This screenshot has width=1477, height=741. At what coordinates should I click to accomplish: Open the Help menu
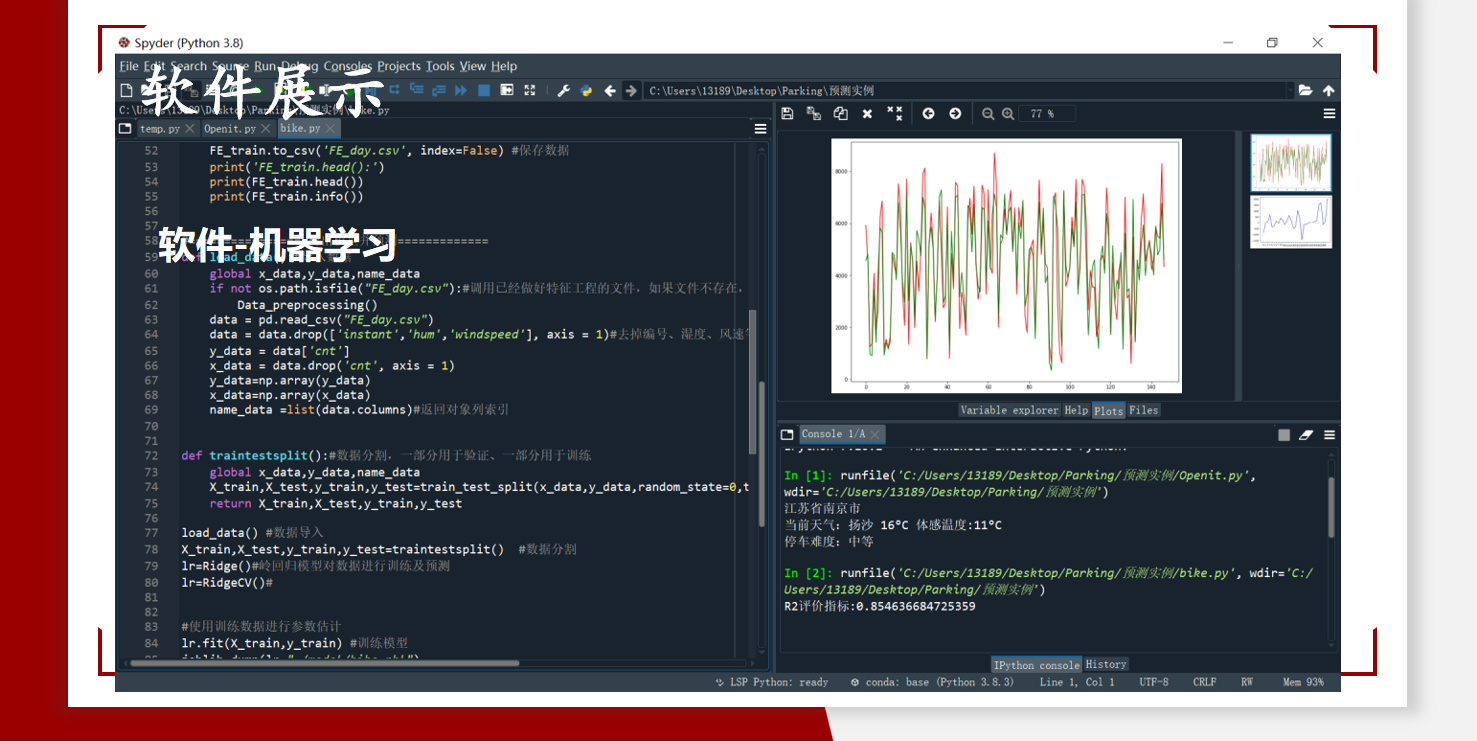[504, 66]
